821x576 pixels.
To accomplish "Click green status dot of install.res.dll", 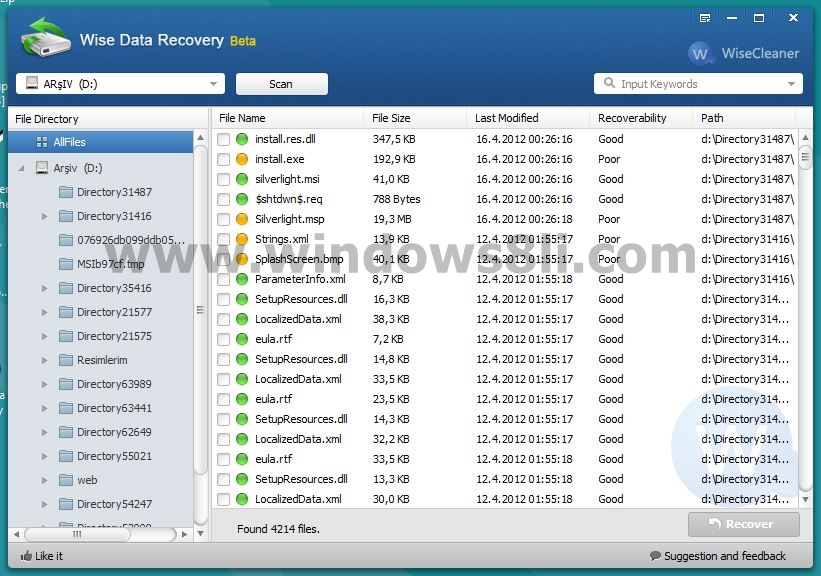I will pyautogui.click(x=242, y=139).
